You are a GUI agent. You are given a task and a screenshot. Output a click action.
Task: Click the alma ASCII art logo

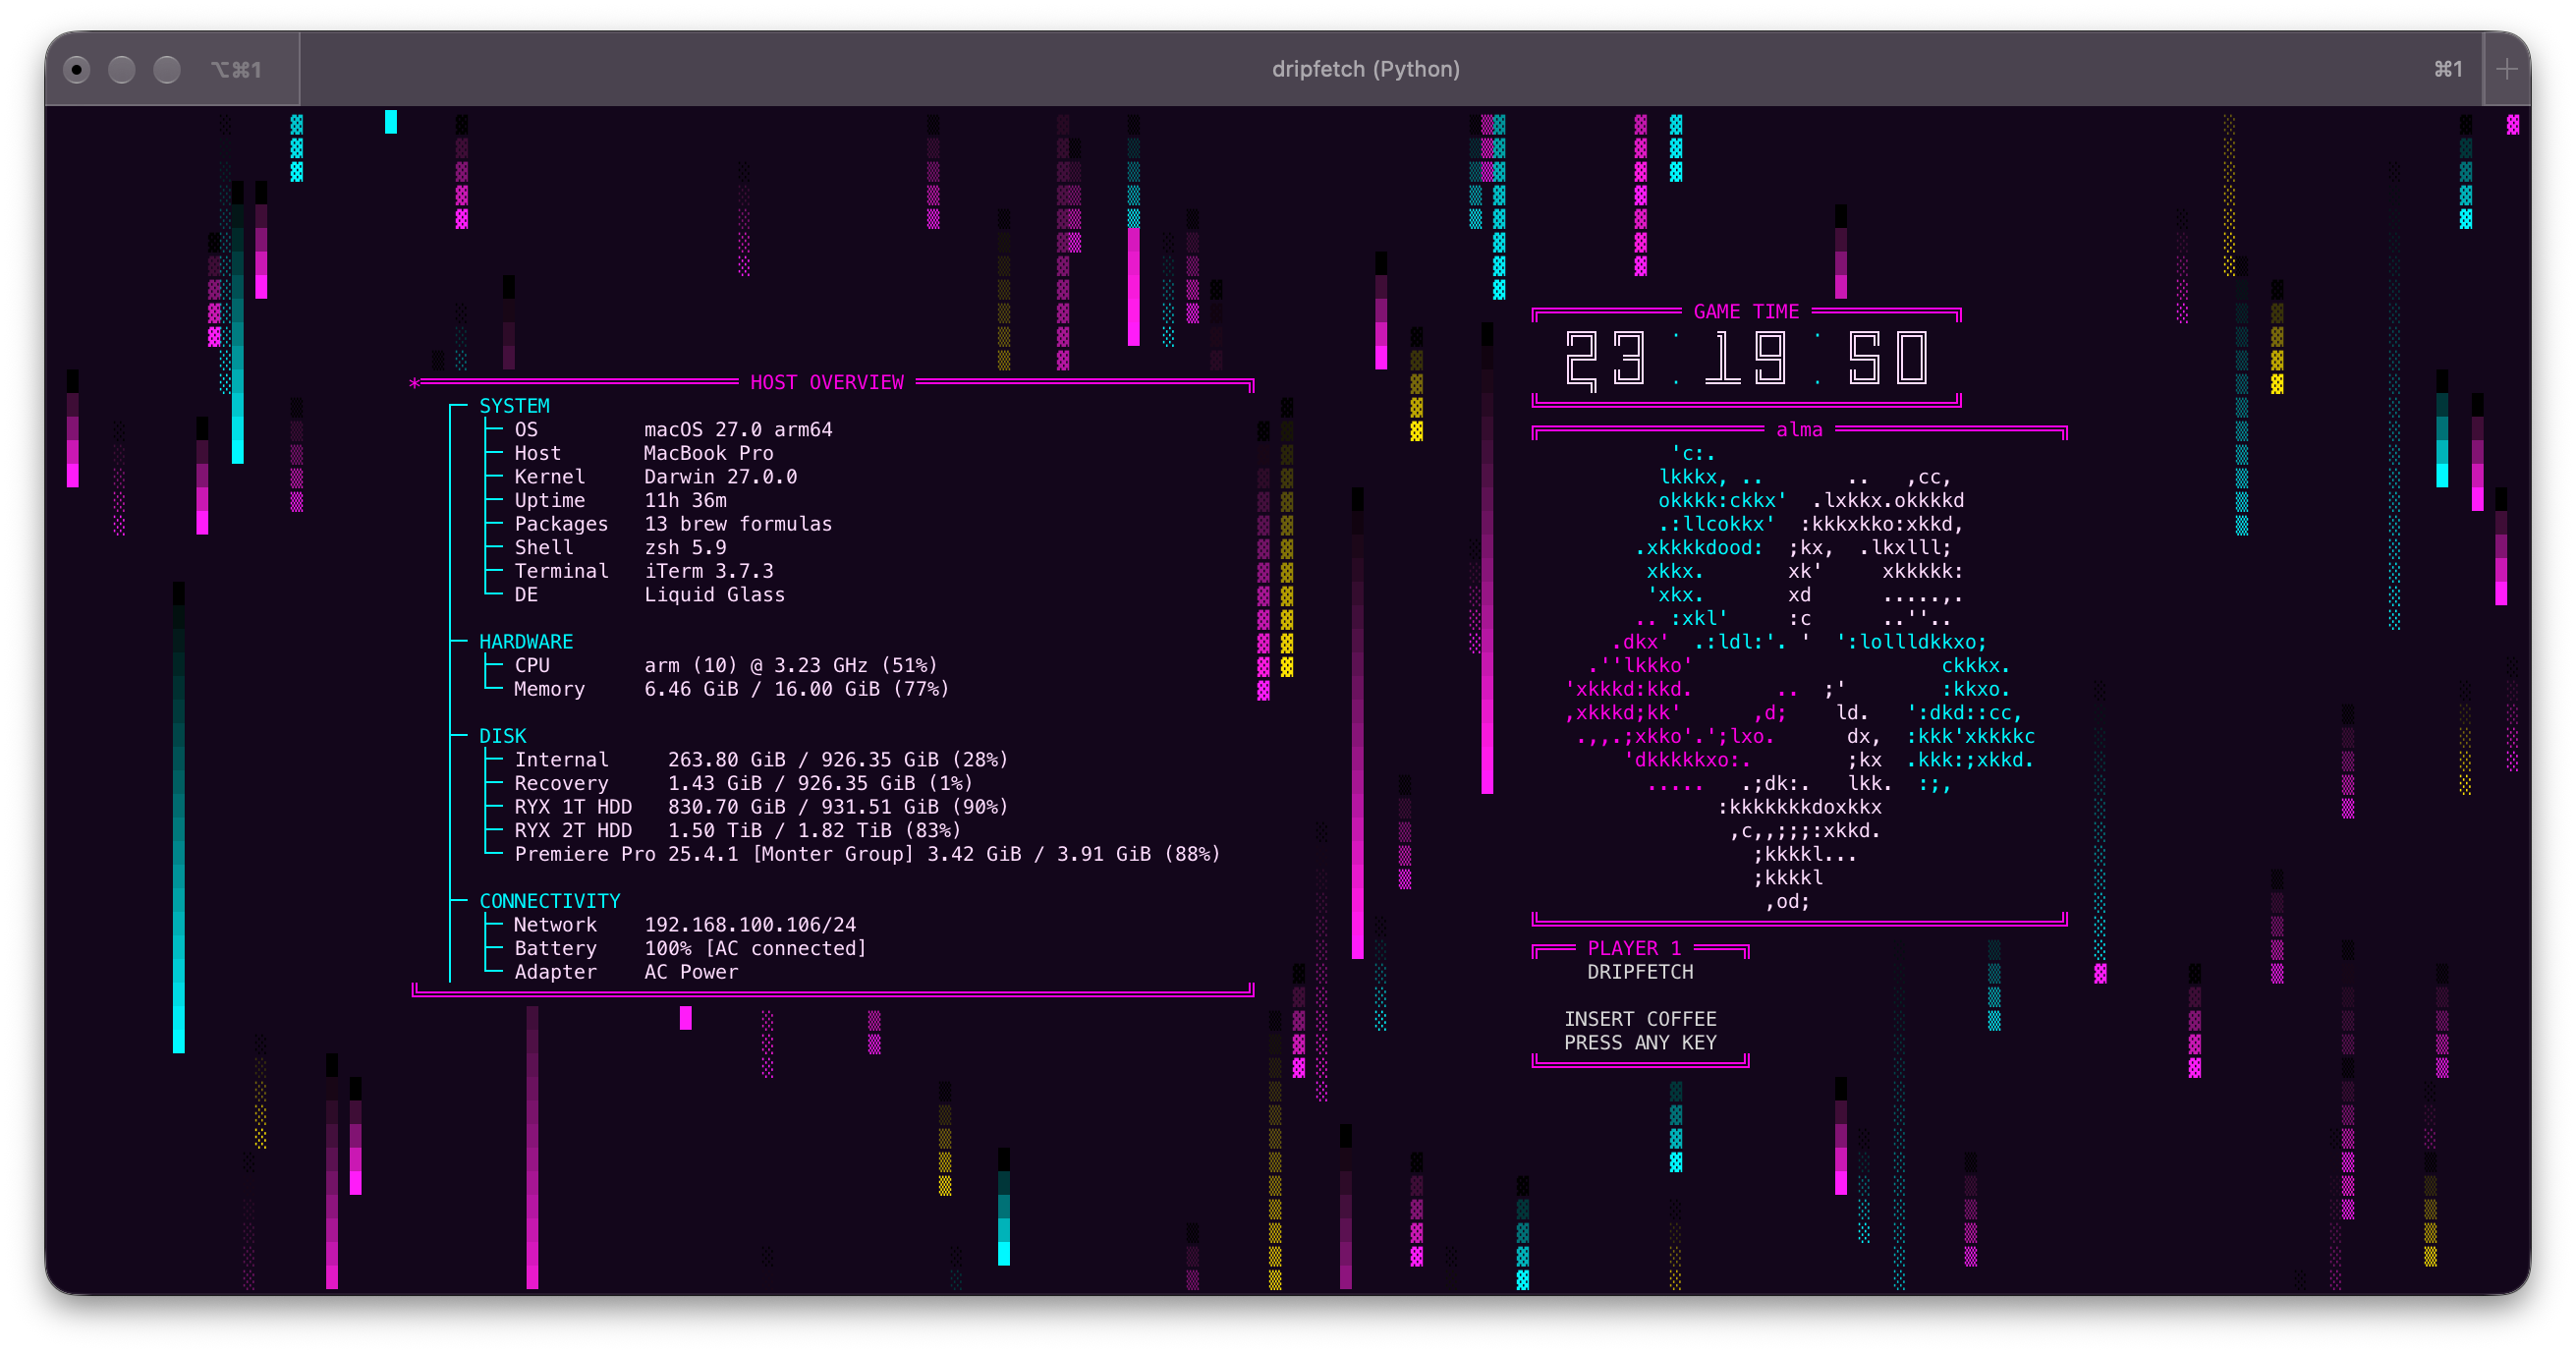(x=1799, y=678)
